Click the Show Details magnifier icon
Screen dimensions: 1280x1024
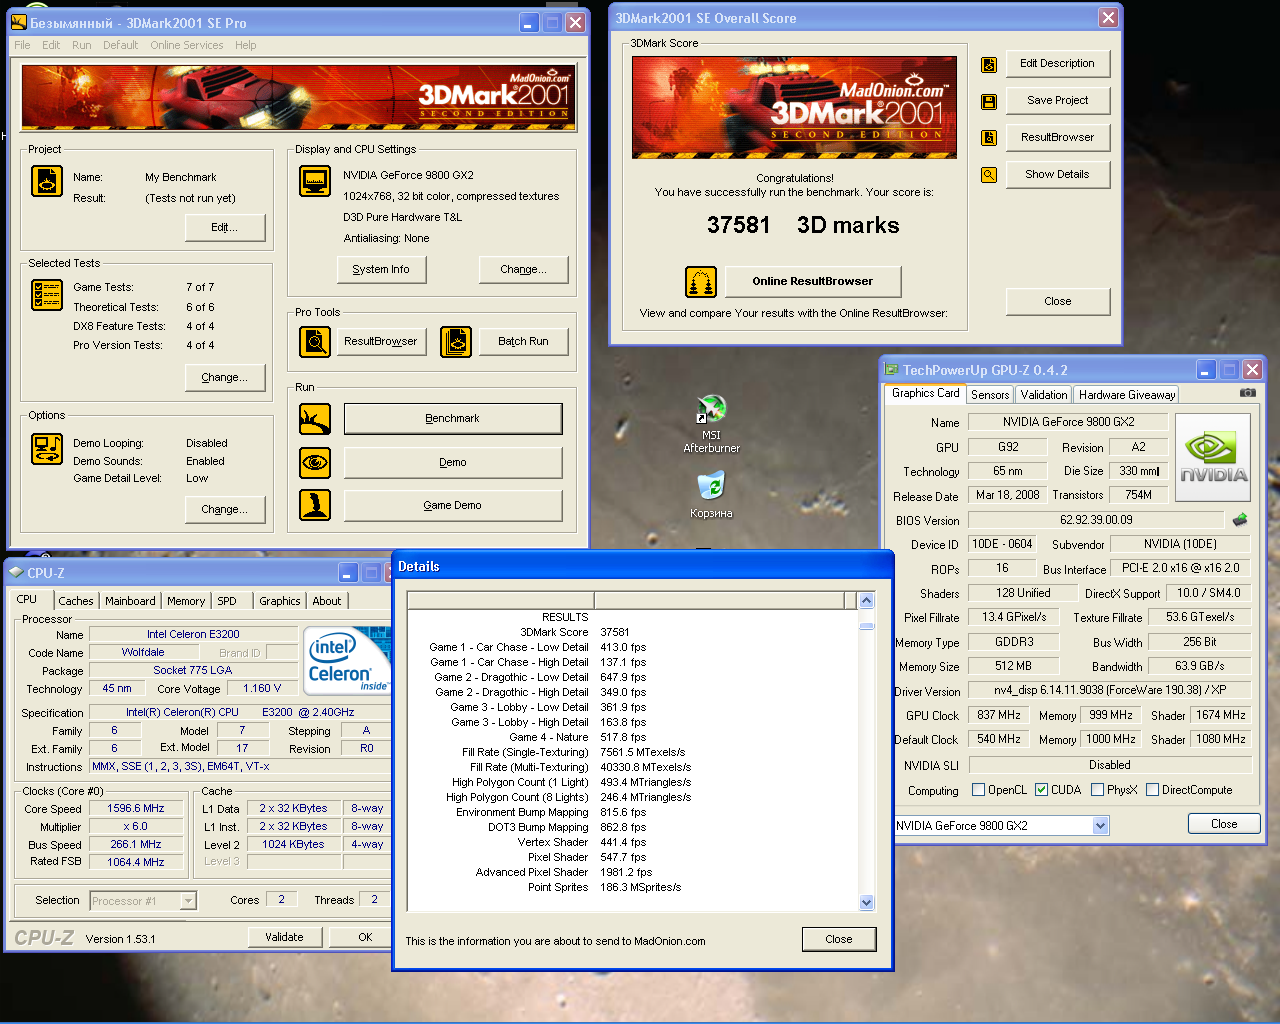[x=989, y=175]
